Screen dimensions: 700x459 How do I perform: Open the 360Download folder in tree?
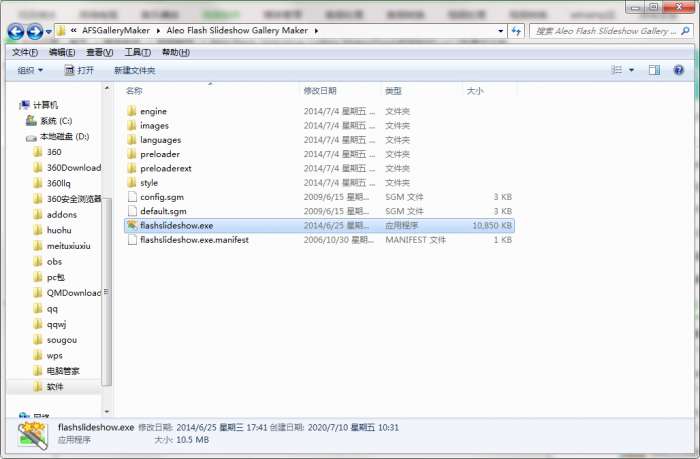pos(73,168)
